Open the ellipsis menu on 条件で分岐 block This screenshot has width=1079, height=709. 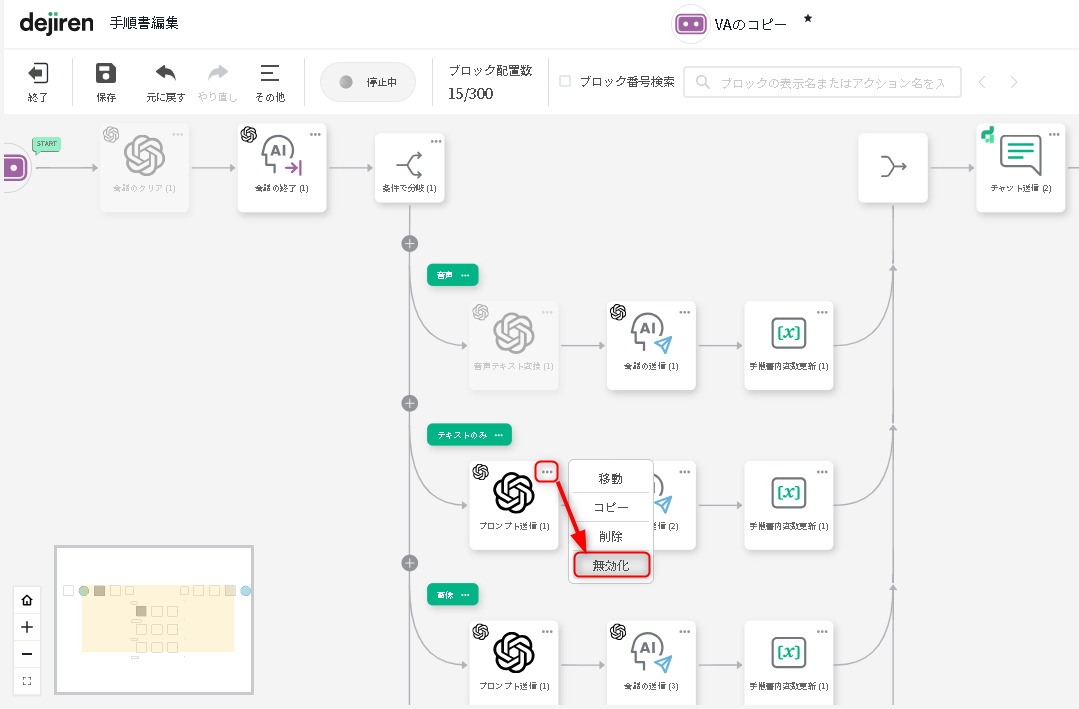point(436,141)
